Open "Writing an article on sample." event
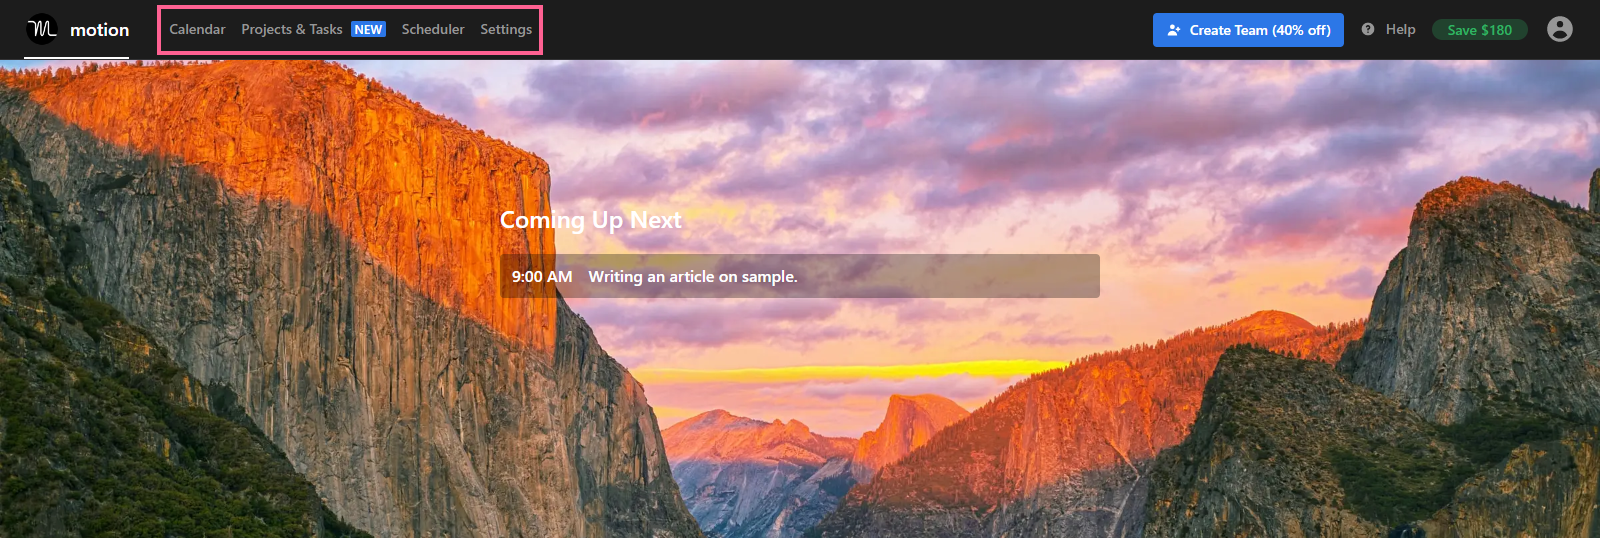Viewport: 1600px width, 538px height. (693, 276)
